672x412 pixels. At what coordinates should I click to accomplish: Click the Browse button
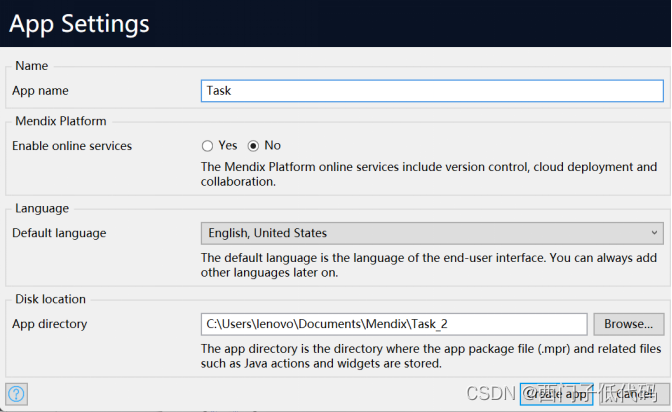pyautogui.click(x=628, y=324)
